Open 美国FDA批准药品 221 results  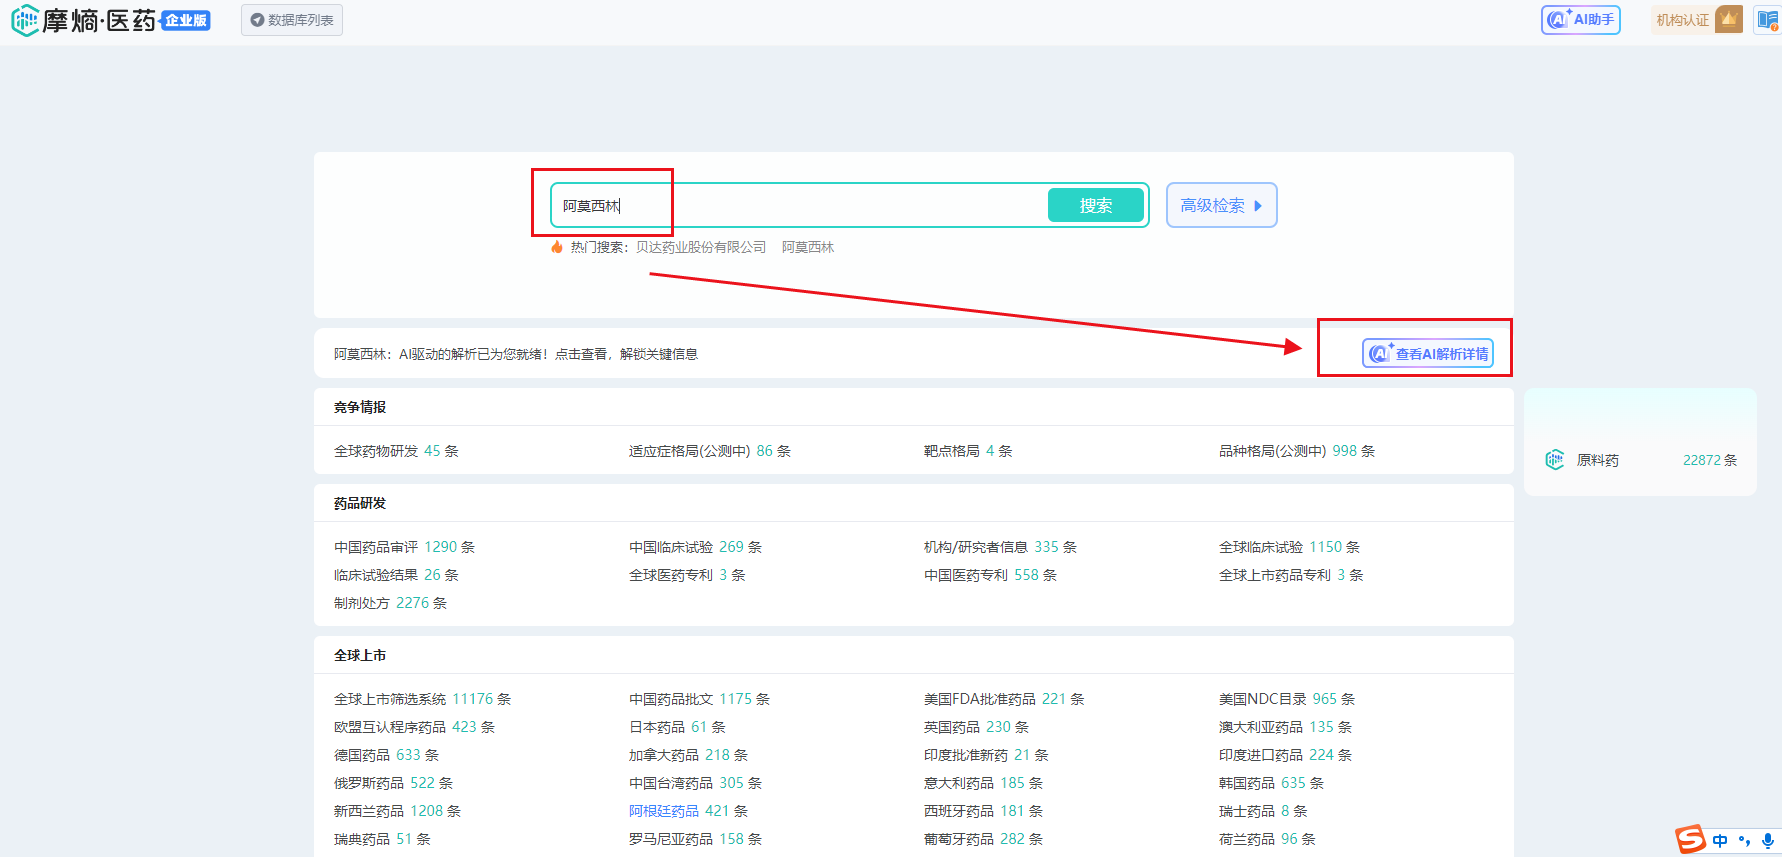(1003, 699)
